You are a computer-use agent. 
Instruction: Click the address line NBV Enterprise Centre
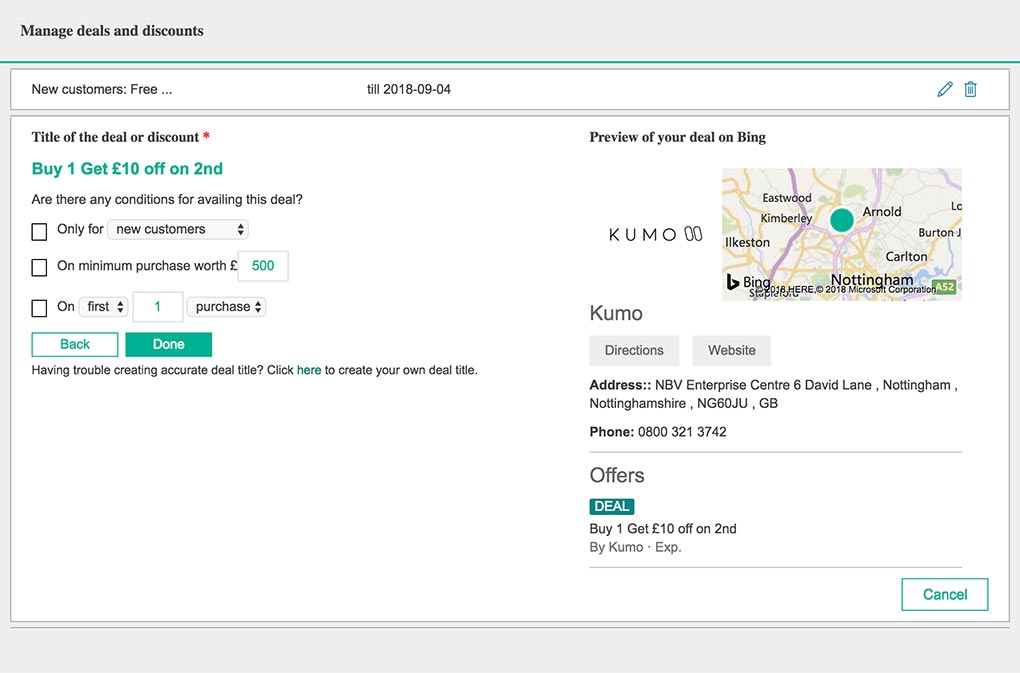tap(773, 394)
